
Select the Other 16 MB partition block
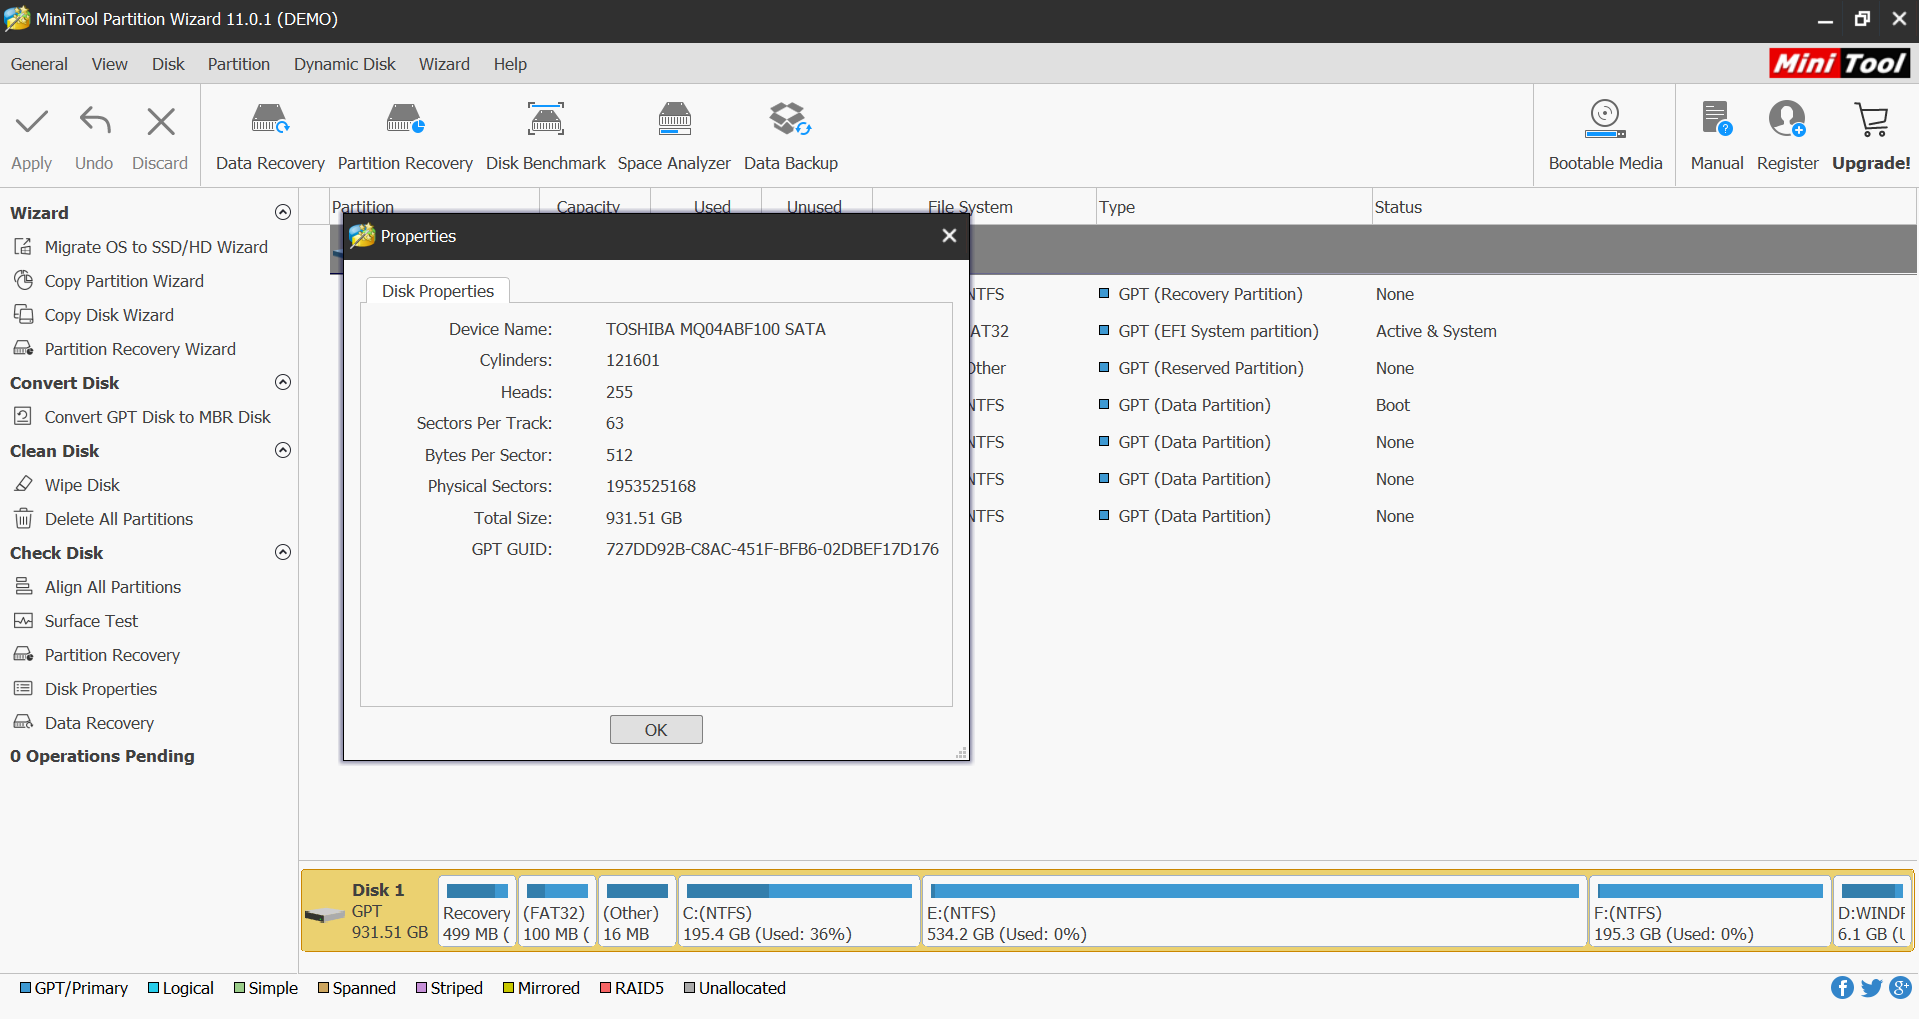click(x=637, y=911)
